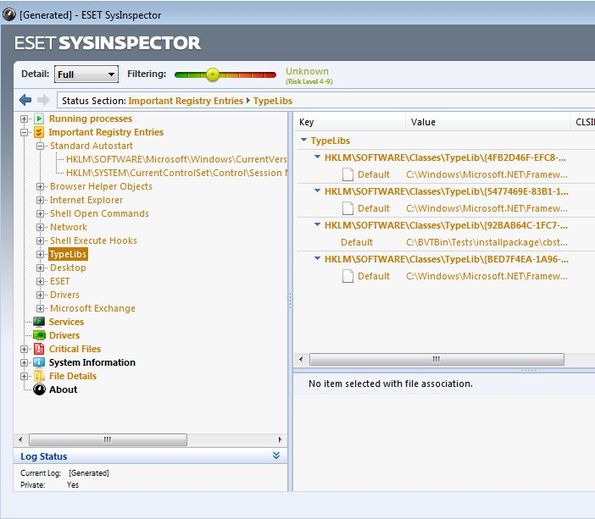
Task: Click Important Registry Entries breadcrumb link
Action: 186,101
